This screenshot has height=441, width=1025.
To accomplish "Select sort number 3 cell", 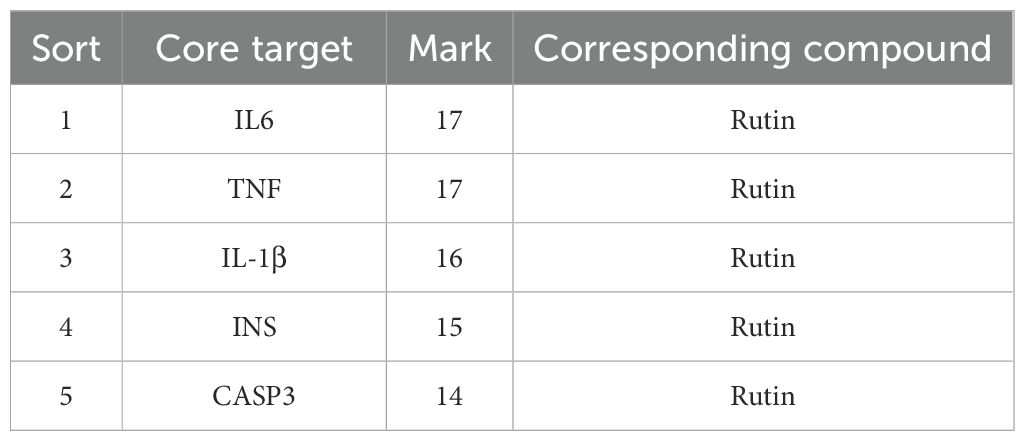I will (66, 259).
